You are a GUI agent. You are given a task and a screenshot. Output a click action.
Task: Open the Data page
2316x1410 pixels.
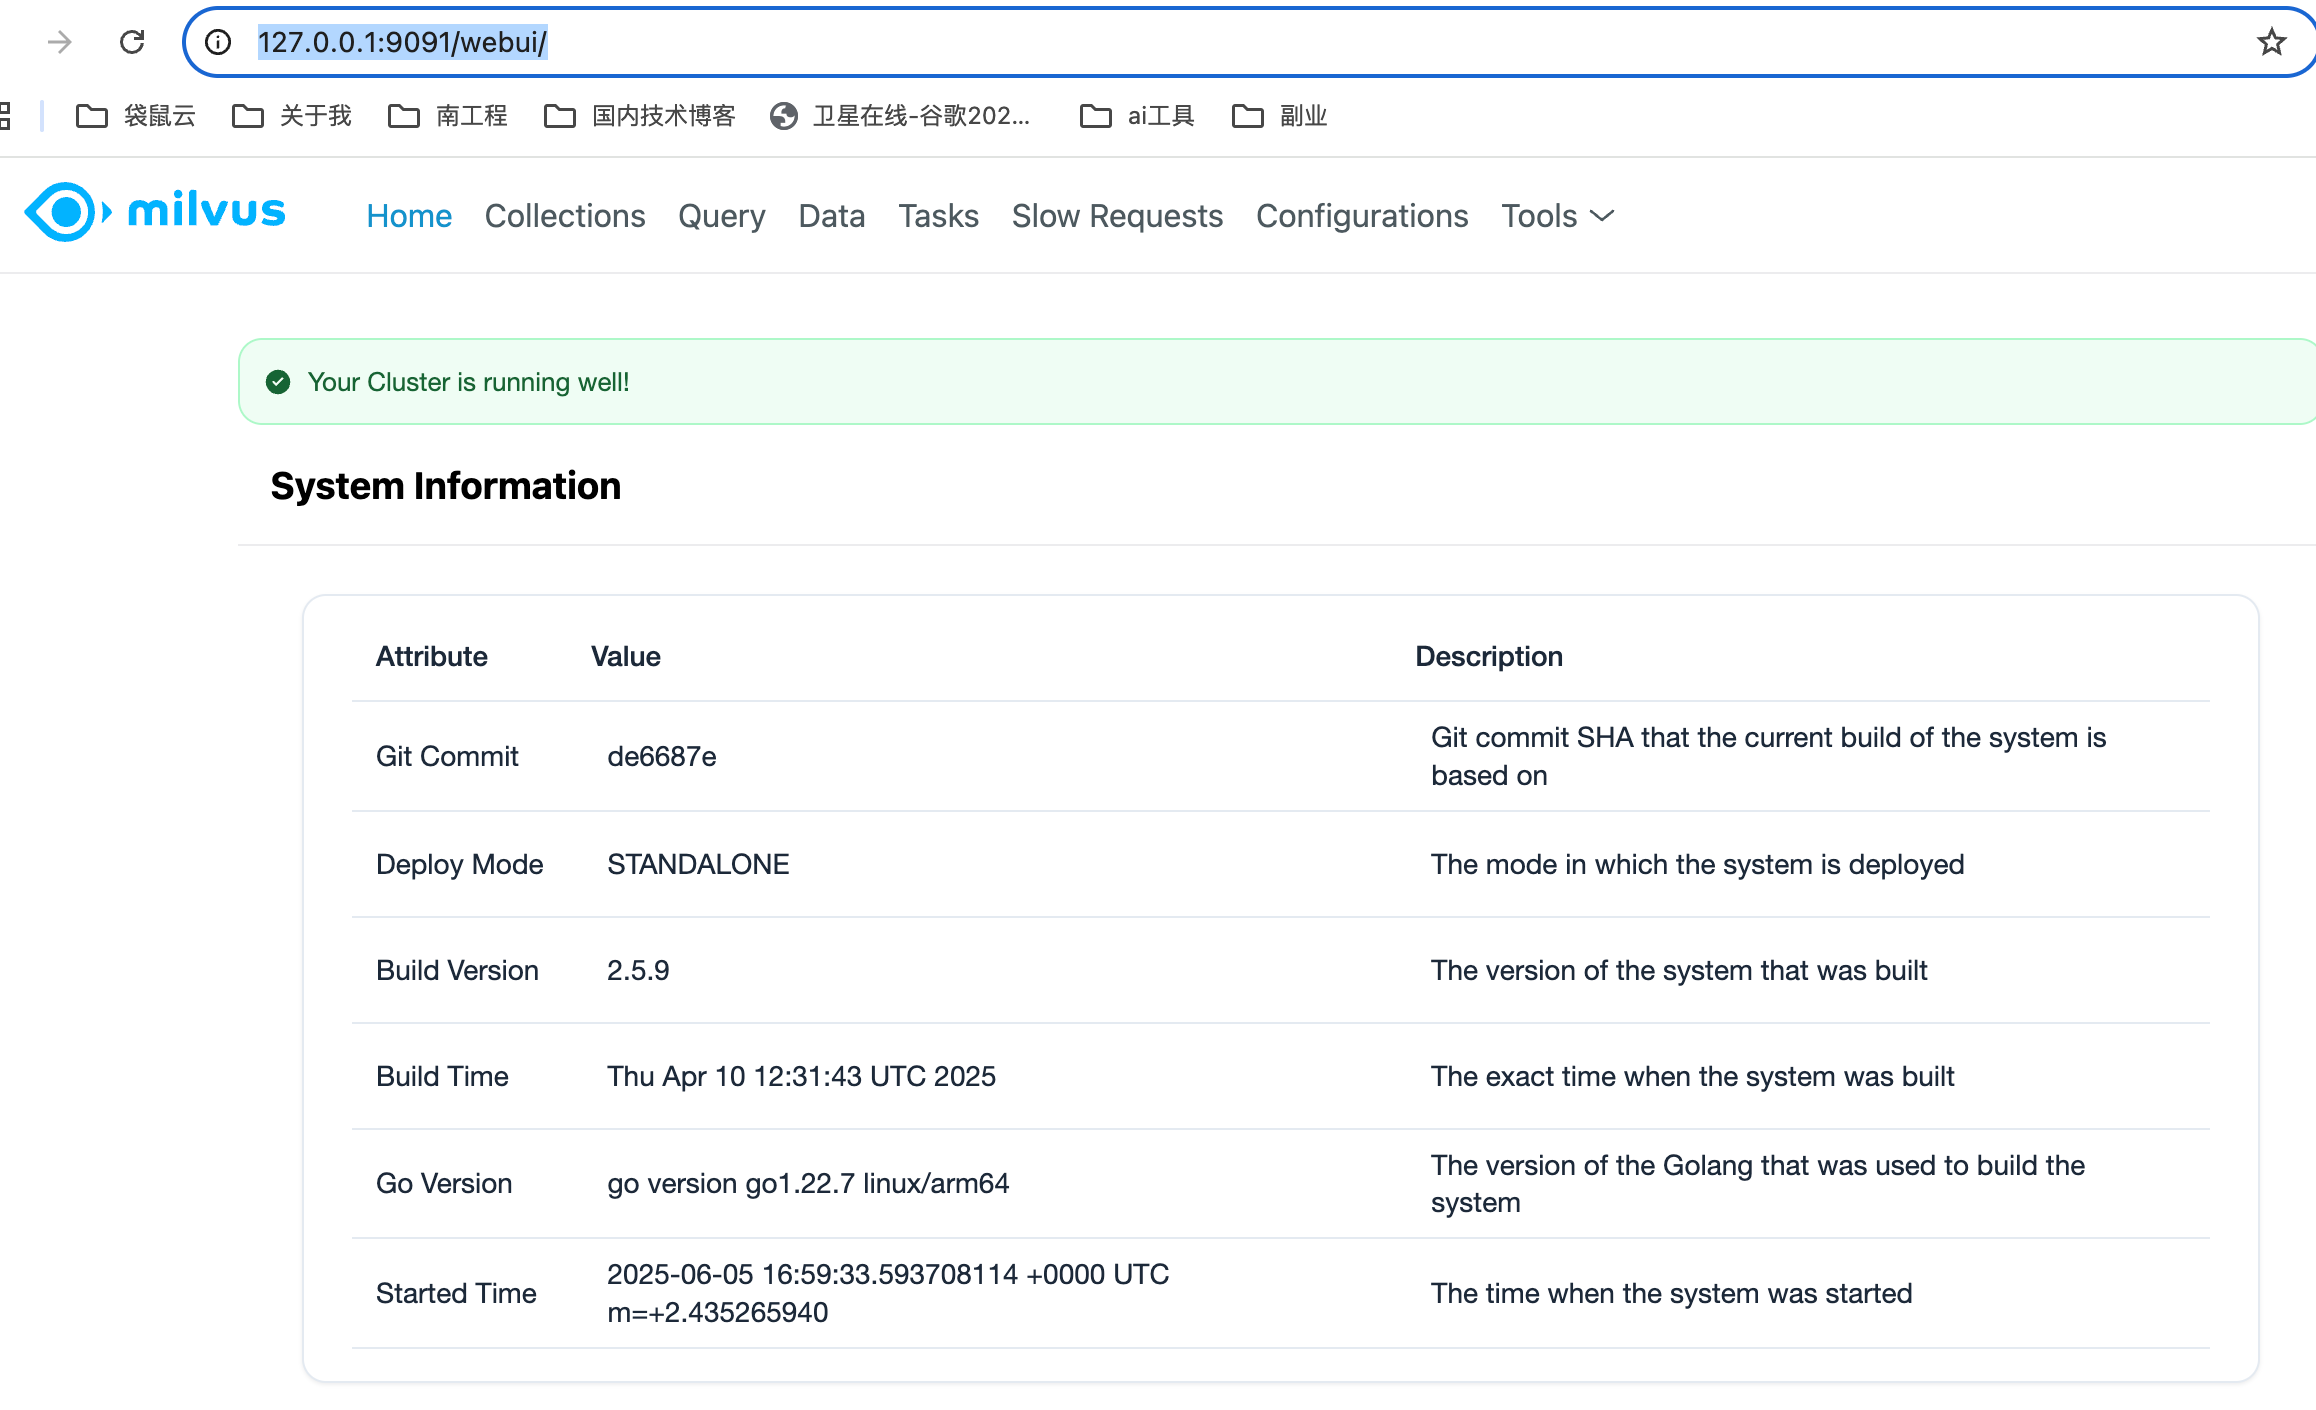[x=832, y=216]
